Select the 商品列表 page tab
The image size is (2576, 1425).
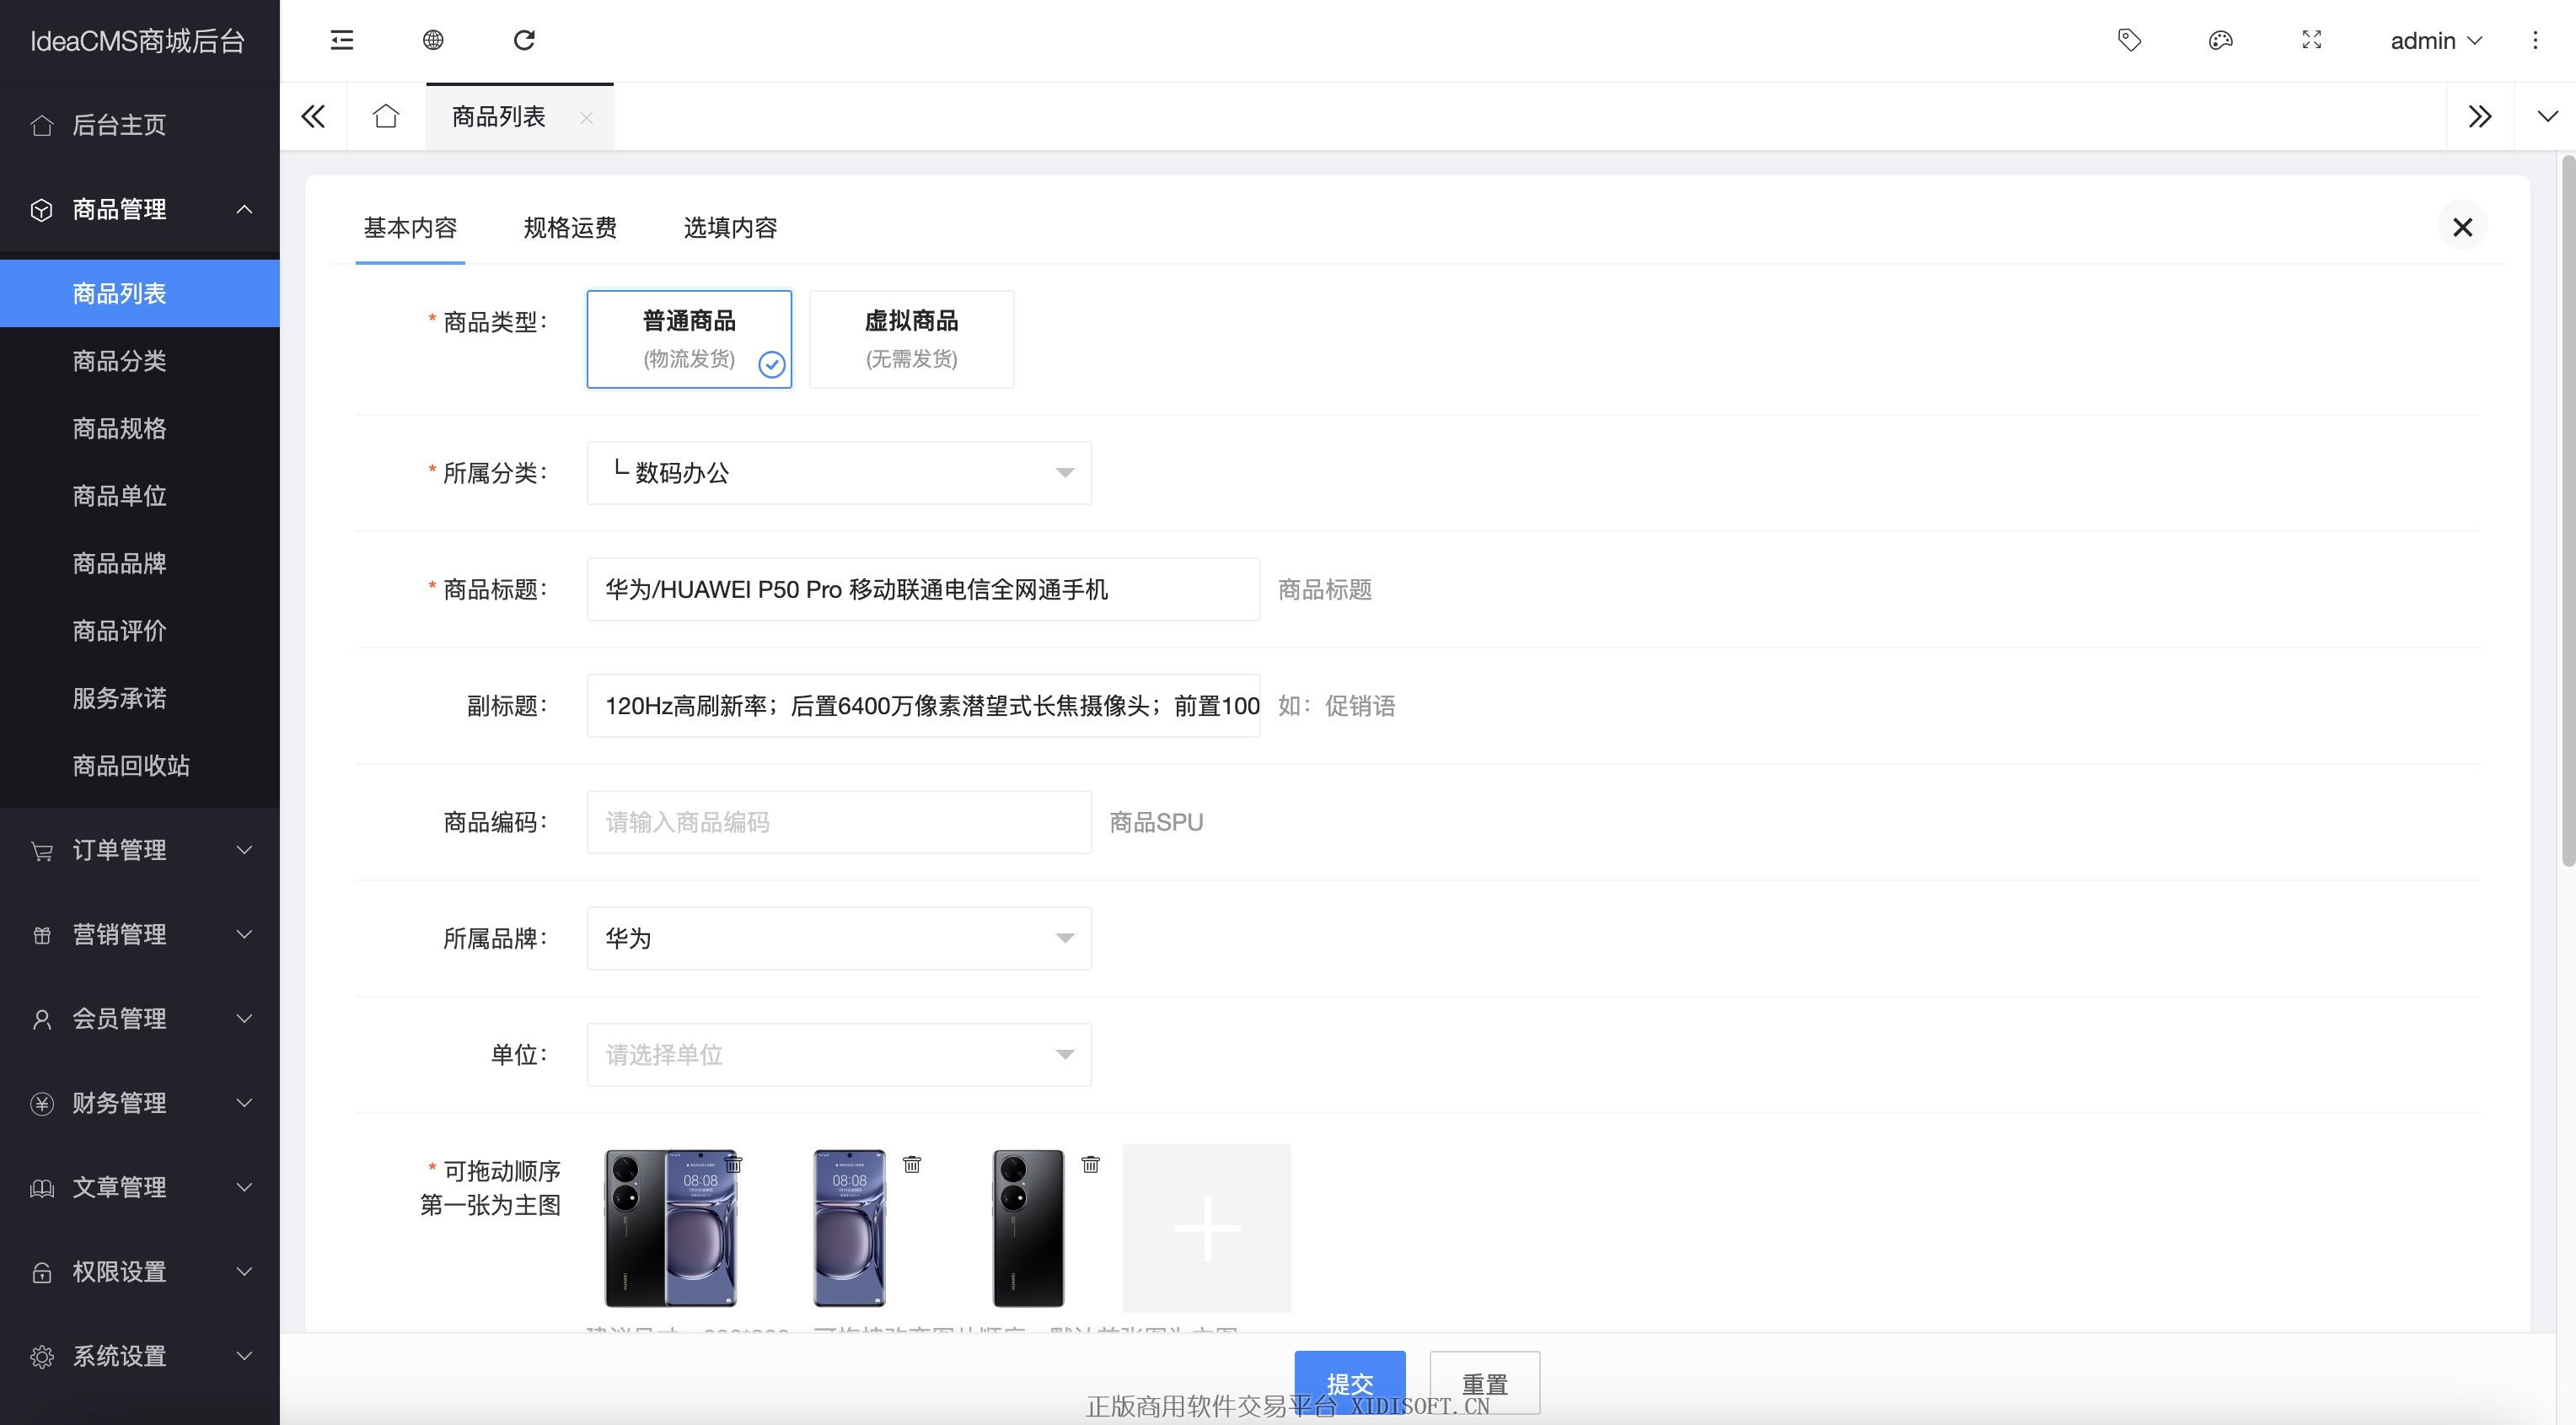499,117
